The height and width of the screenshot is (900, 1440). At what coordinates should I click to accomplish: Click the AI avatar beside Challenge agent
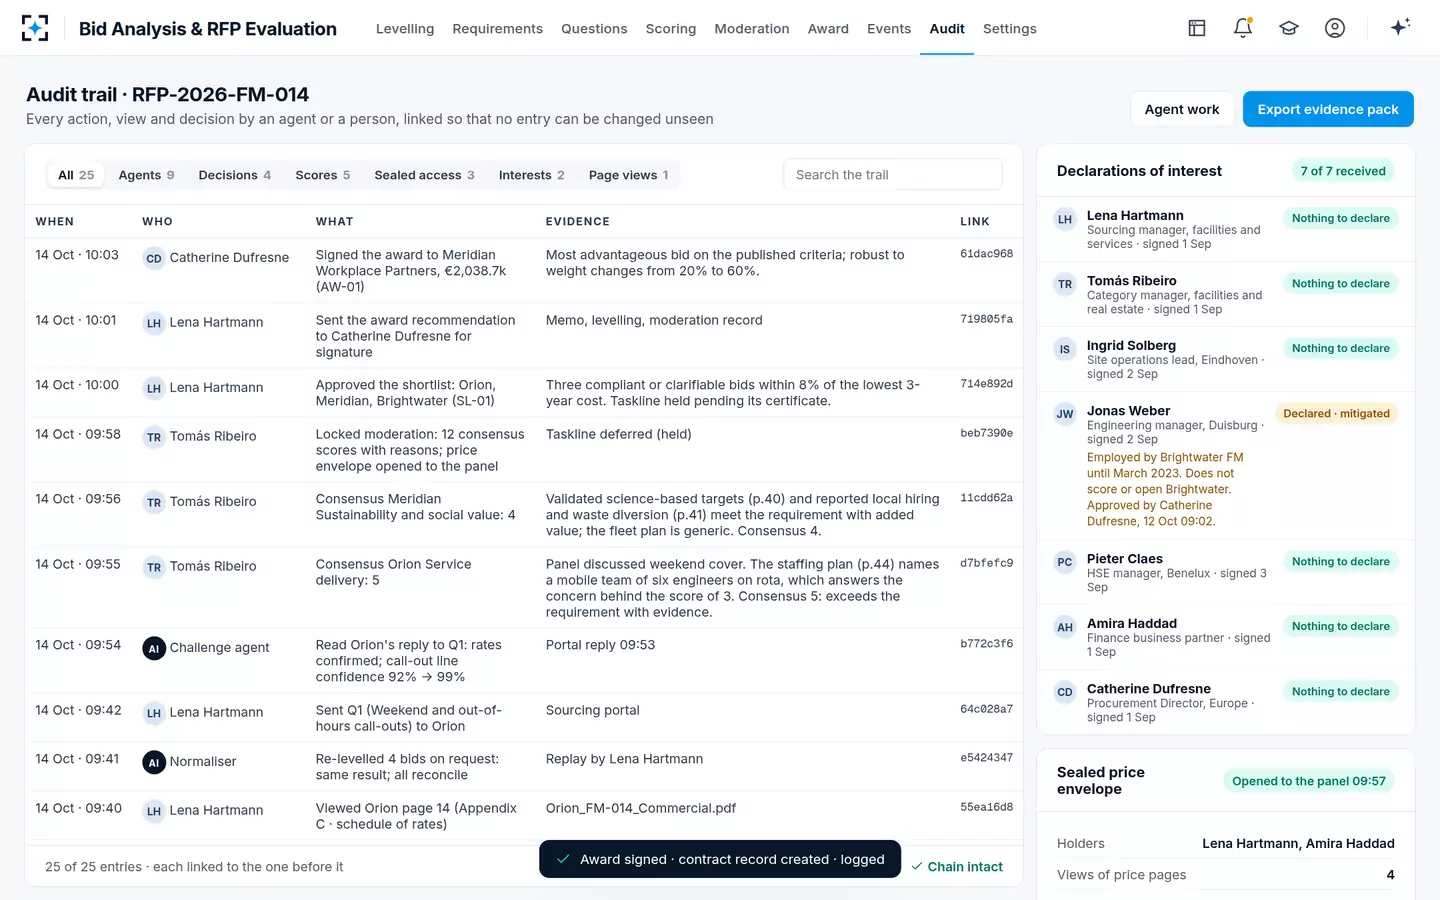tap(154, 648)
